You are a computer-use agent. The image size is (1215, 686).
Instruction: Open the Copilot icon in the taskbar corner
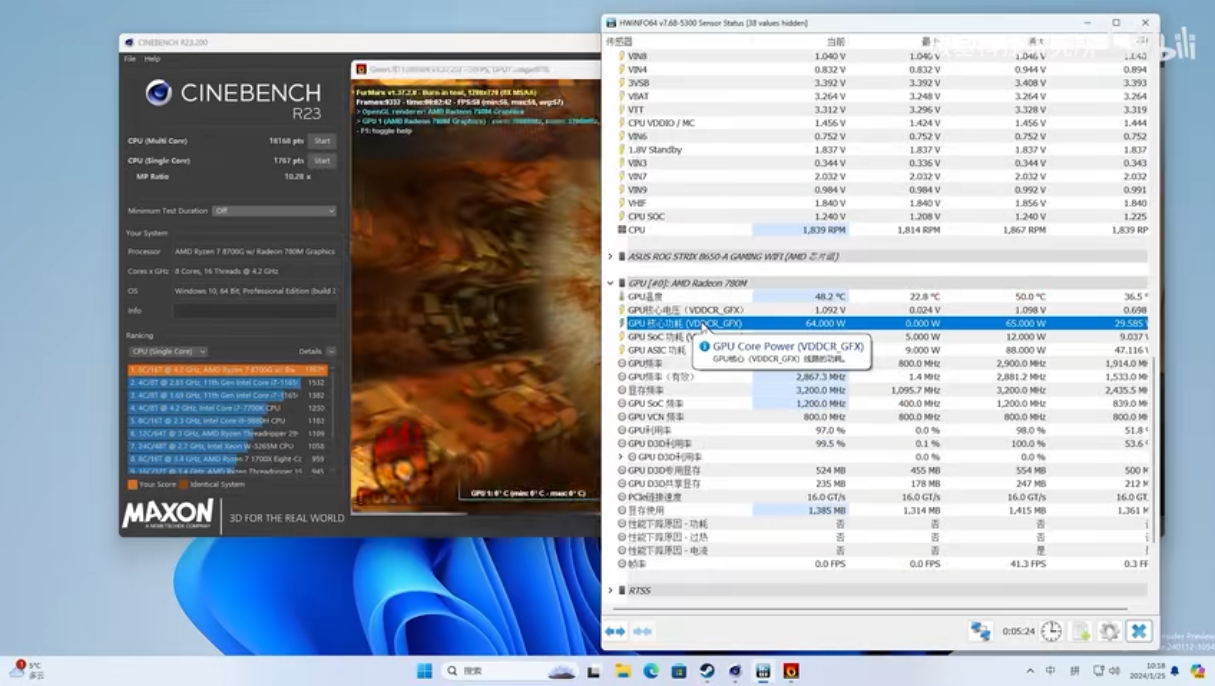tap(1197, 671)
